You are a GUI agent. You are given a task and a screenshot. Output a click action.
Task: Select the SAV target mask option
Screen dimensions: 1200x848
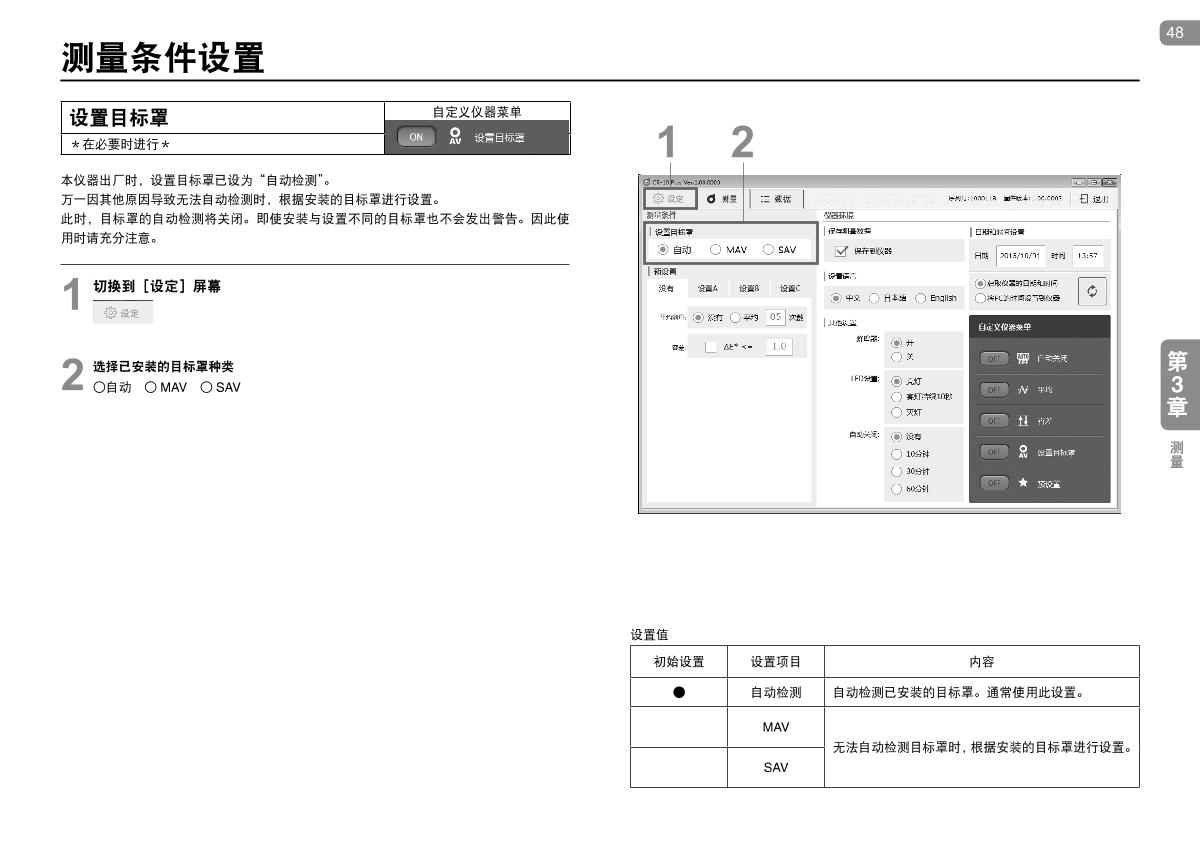point(768,250)
